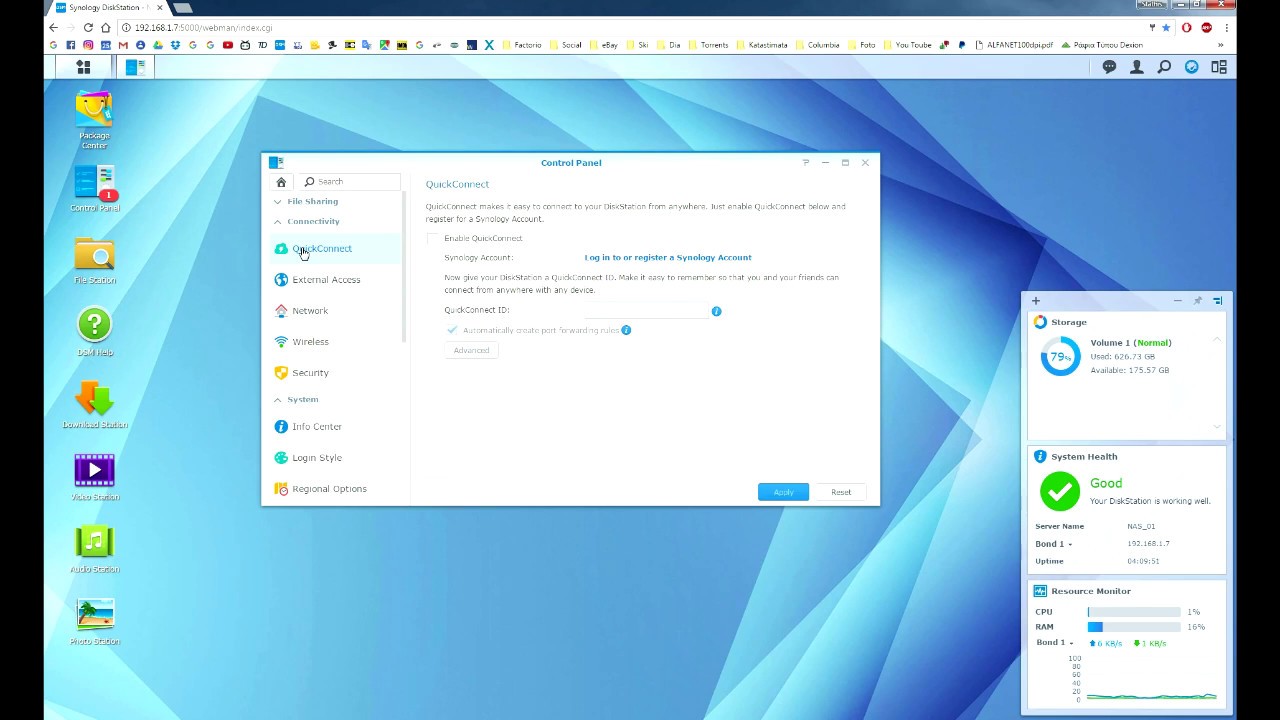This screenshot has height=720, width=1280.
Task: Select QuickConnect in the sidebar
Action: (x=335, y=248)
